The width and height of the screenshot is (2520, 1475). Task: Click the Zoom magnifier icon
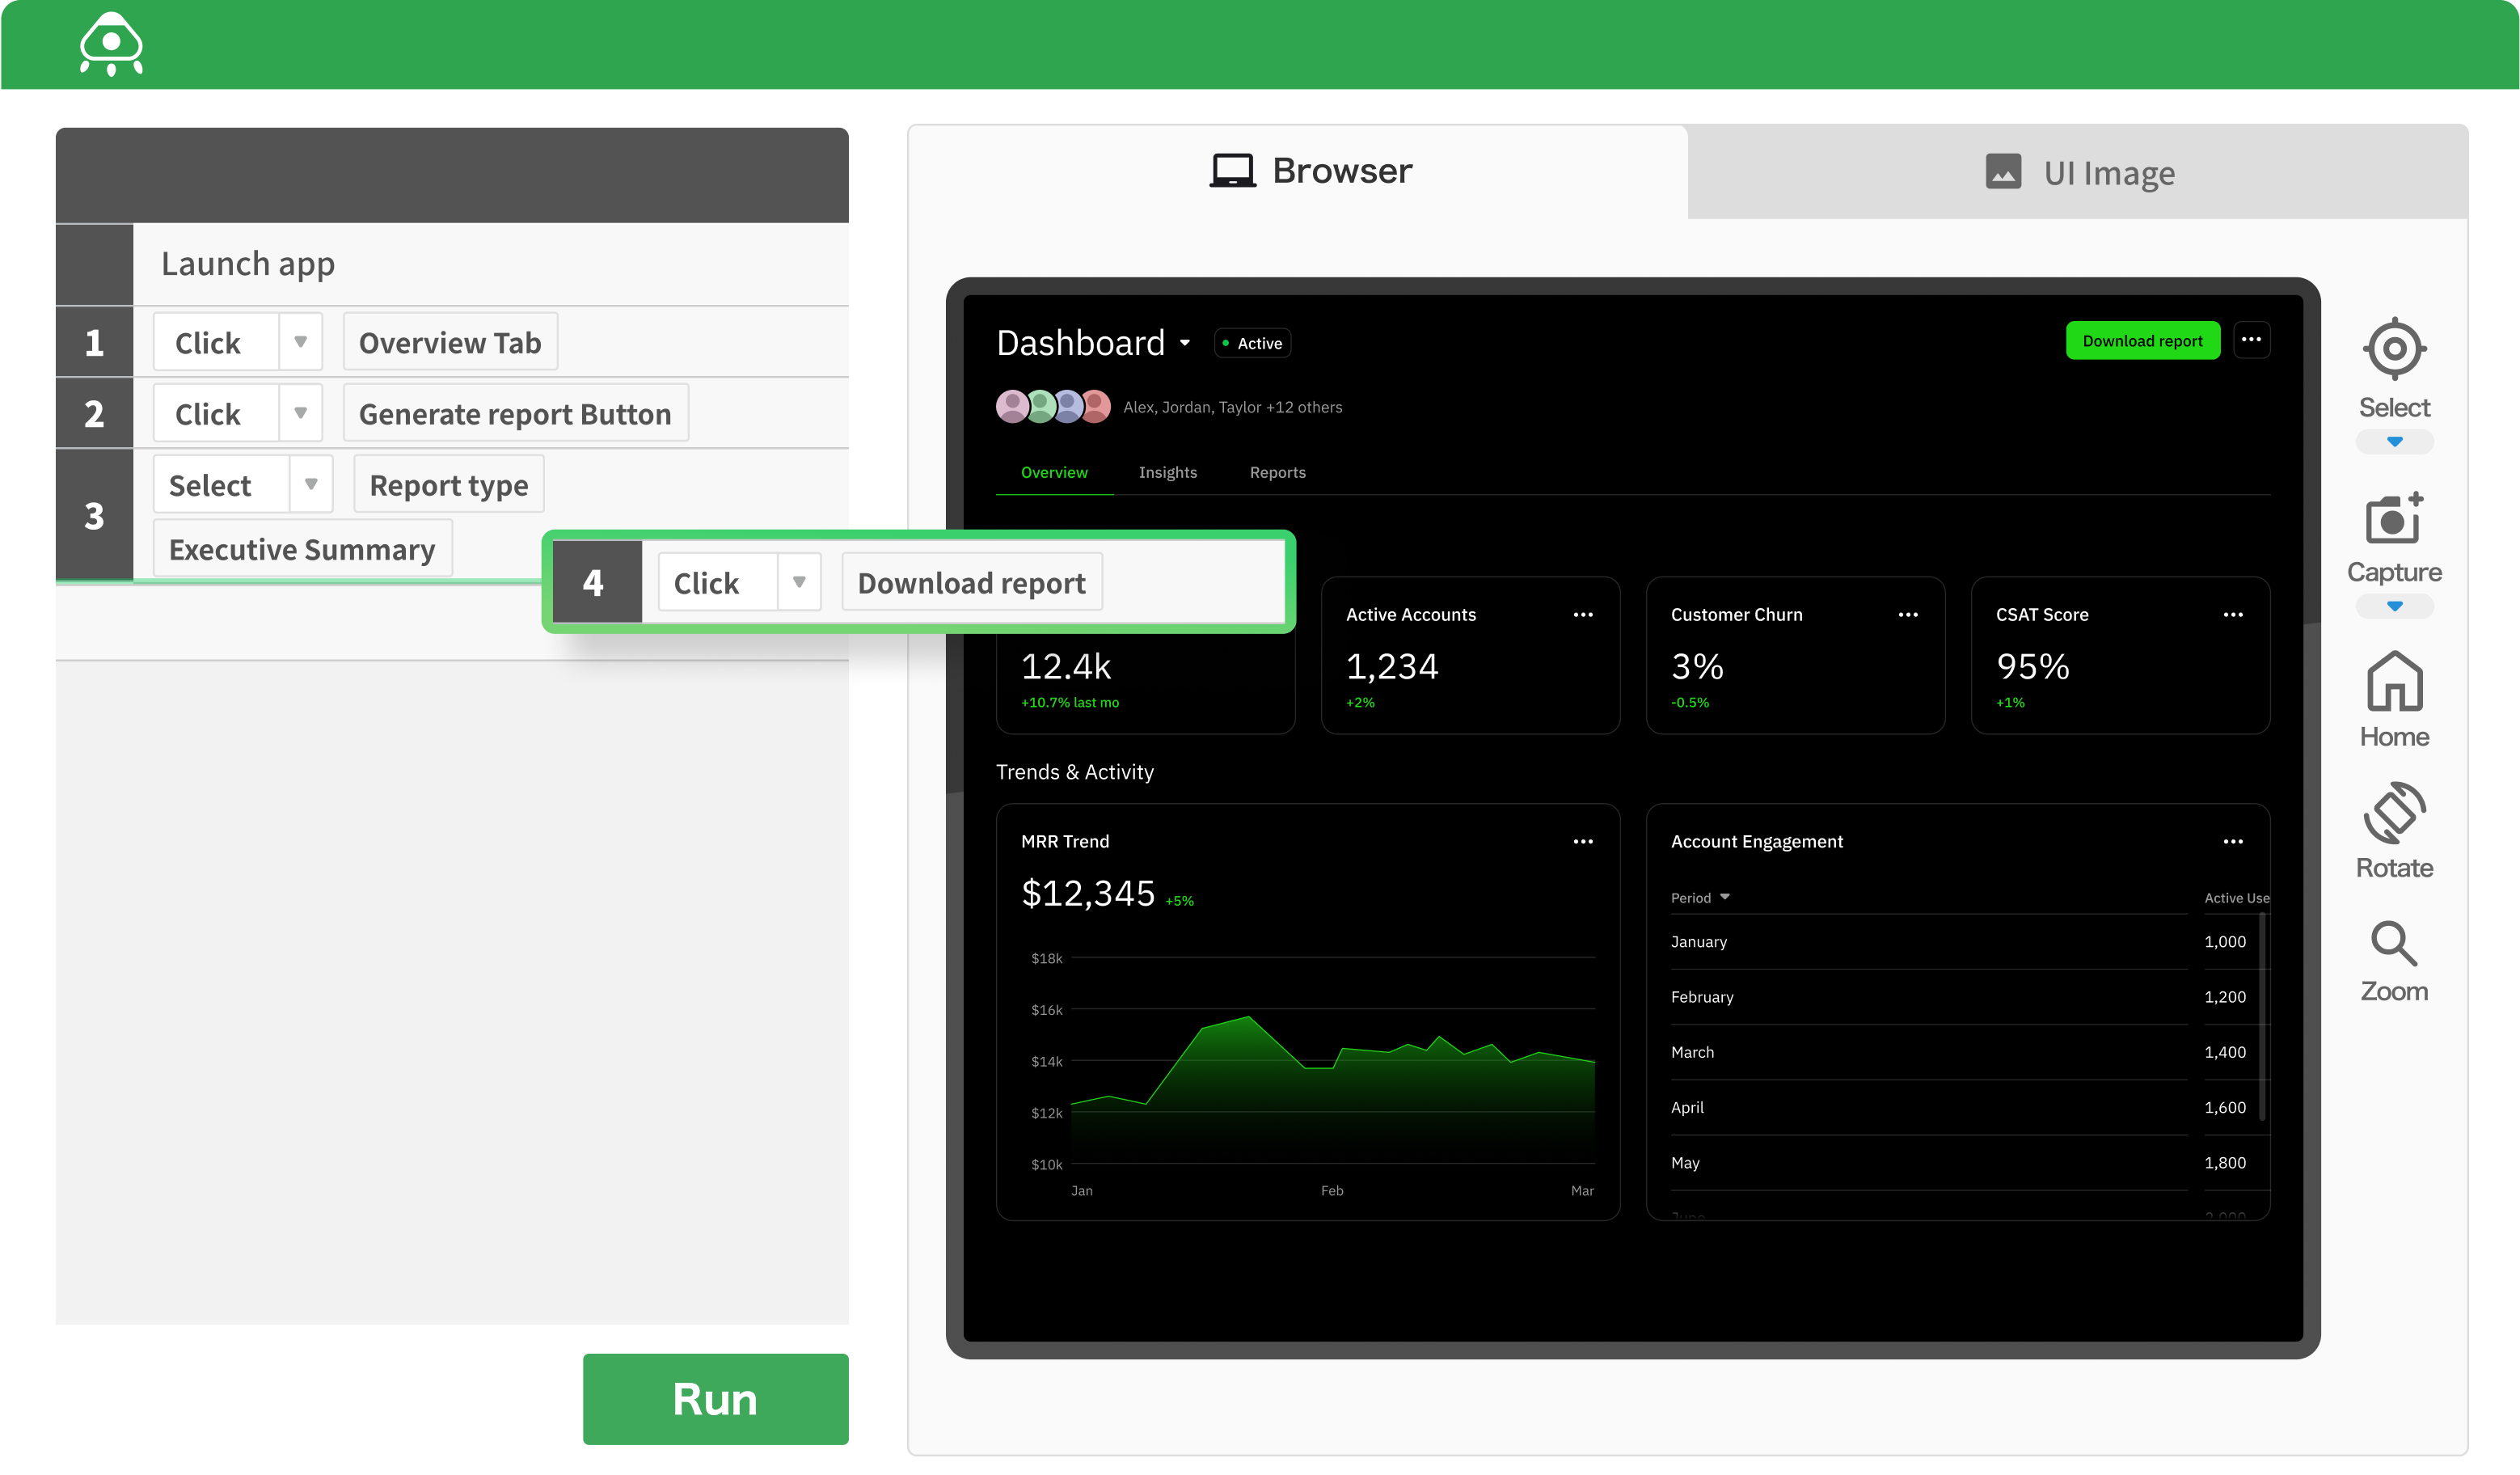2393,943
